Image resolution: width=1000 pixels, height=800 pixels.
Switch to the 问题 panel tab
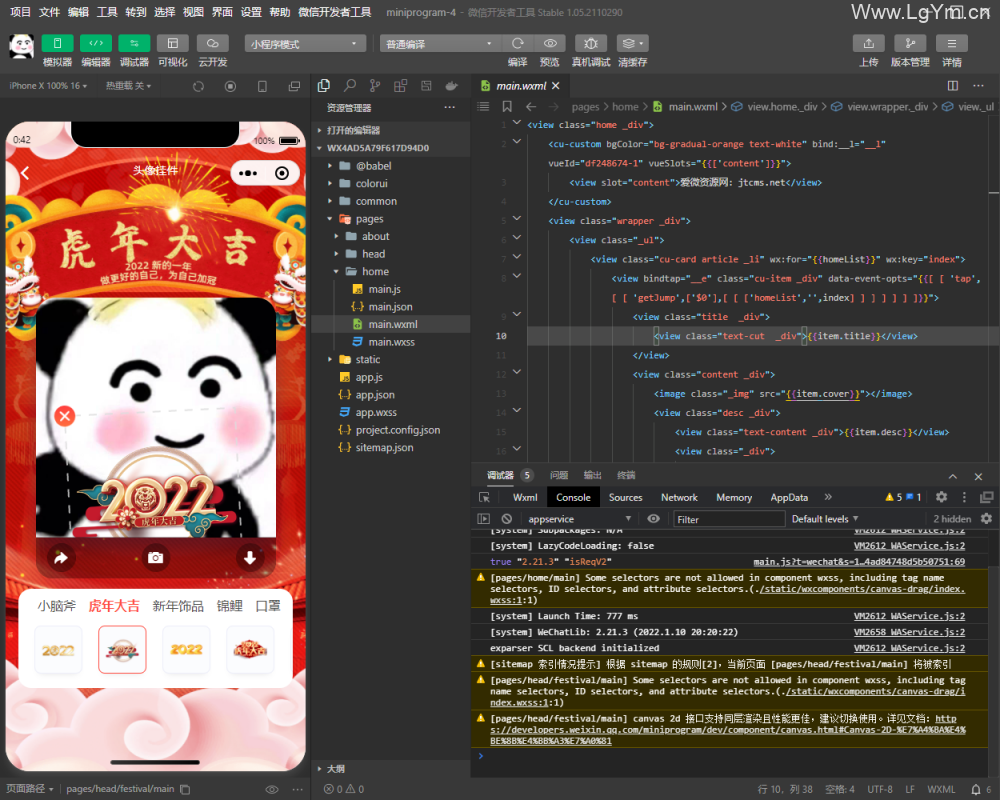[x=559, y=475]
